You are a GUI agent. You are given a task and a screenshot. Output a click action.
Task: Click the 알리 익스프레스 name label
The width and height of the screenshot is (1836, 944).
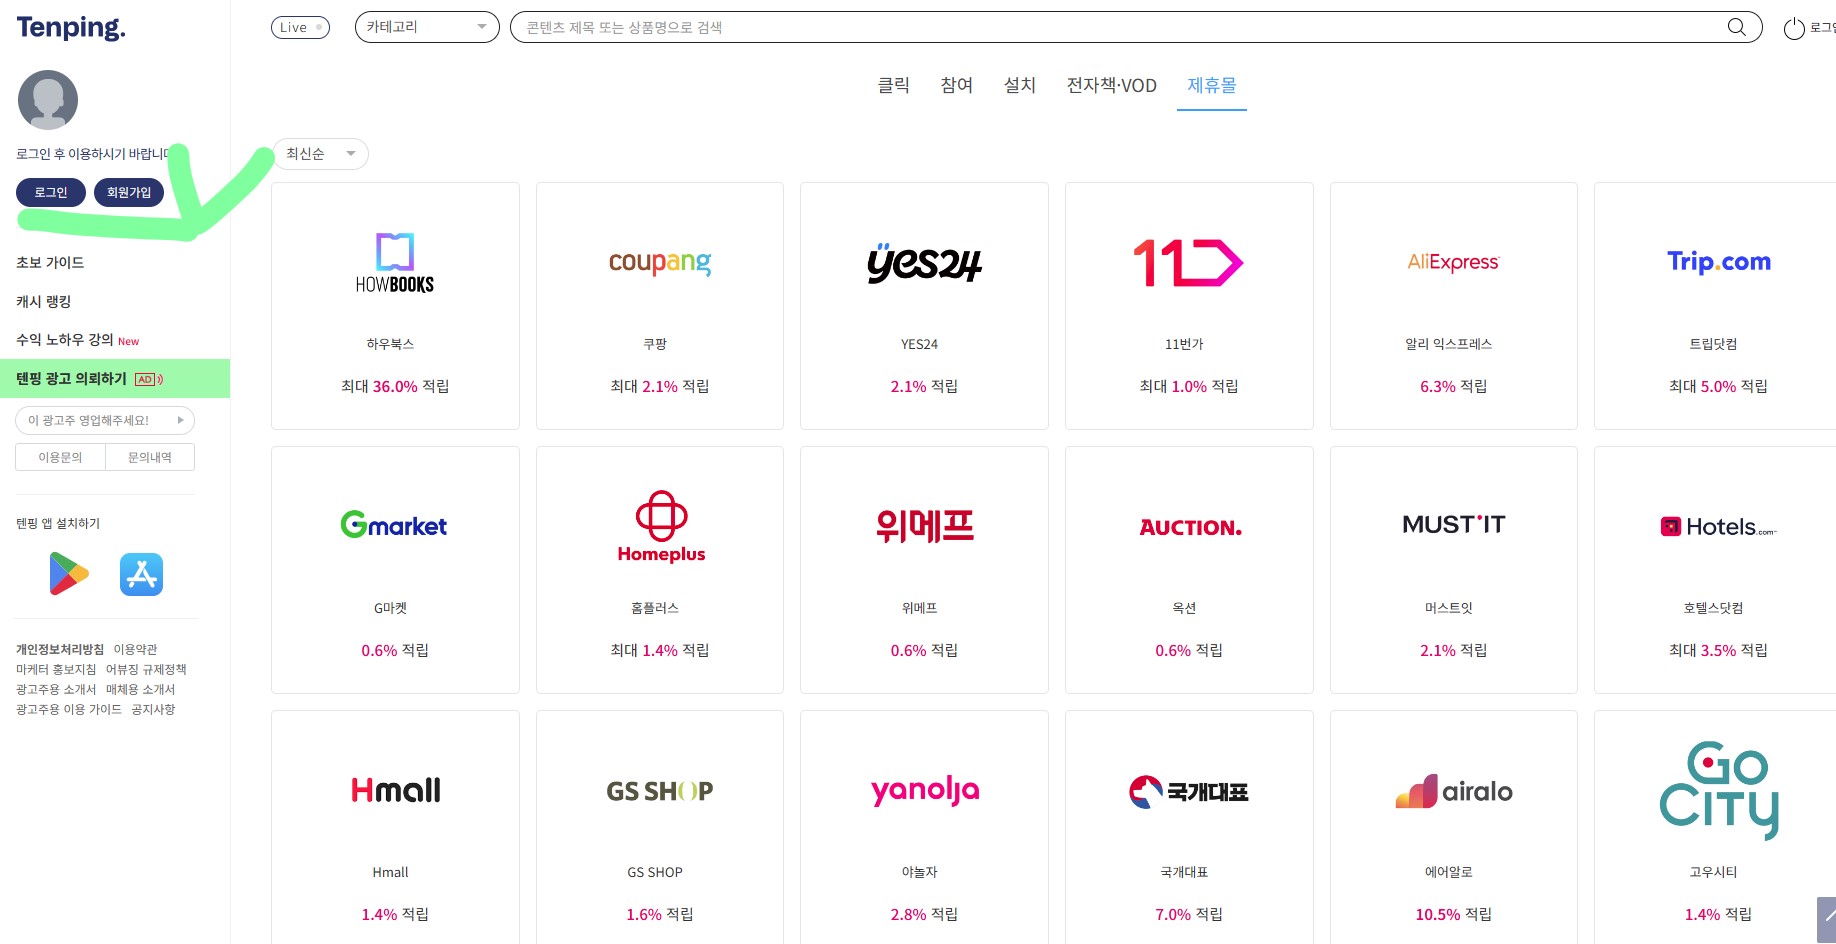(x=1449, y=344)
